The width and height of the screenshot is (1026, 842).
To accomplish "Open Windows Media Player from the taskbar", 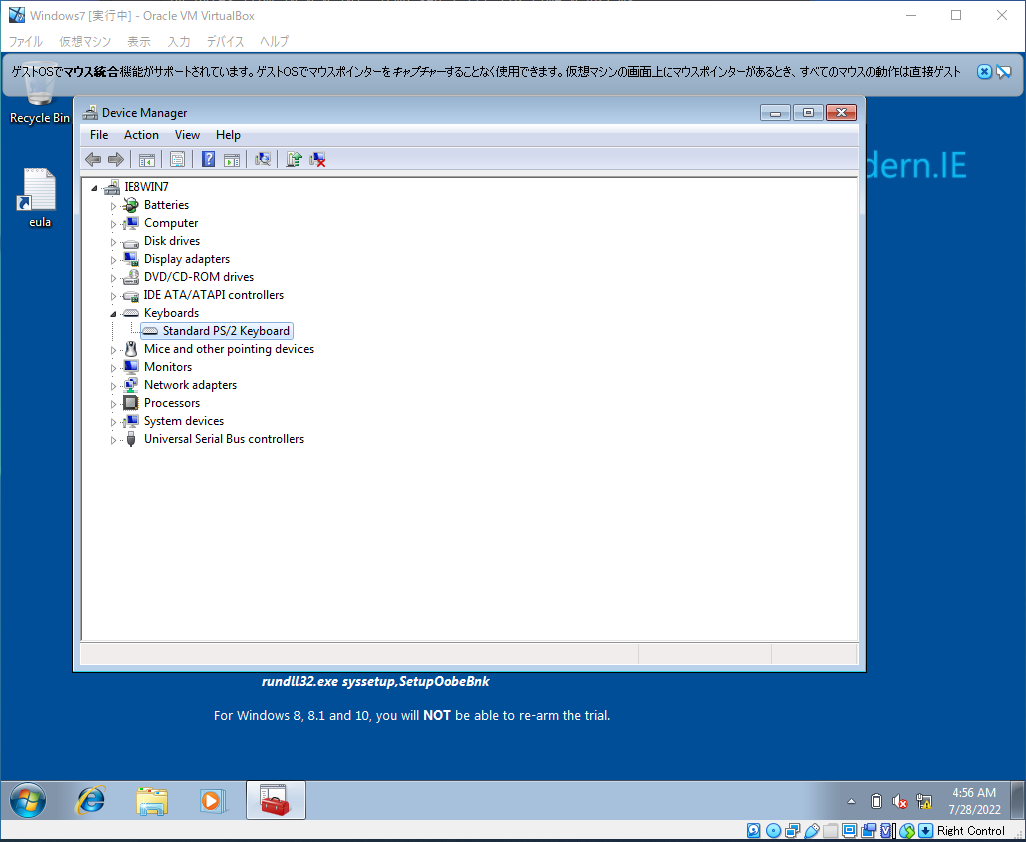I will tap(213, 800).
